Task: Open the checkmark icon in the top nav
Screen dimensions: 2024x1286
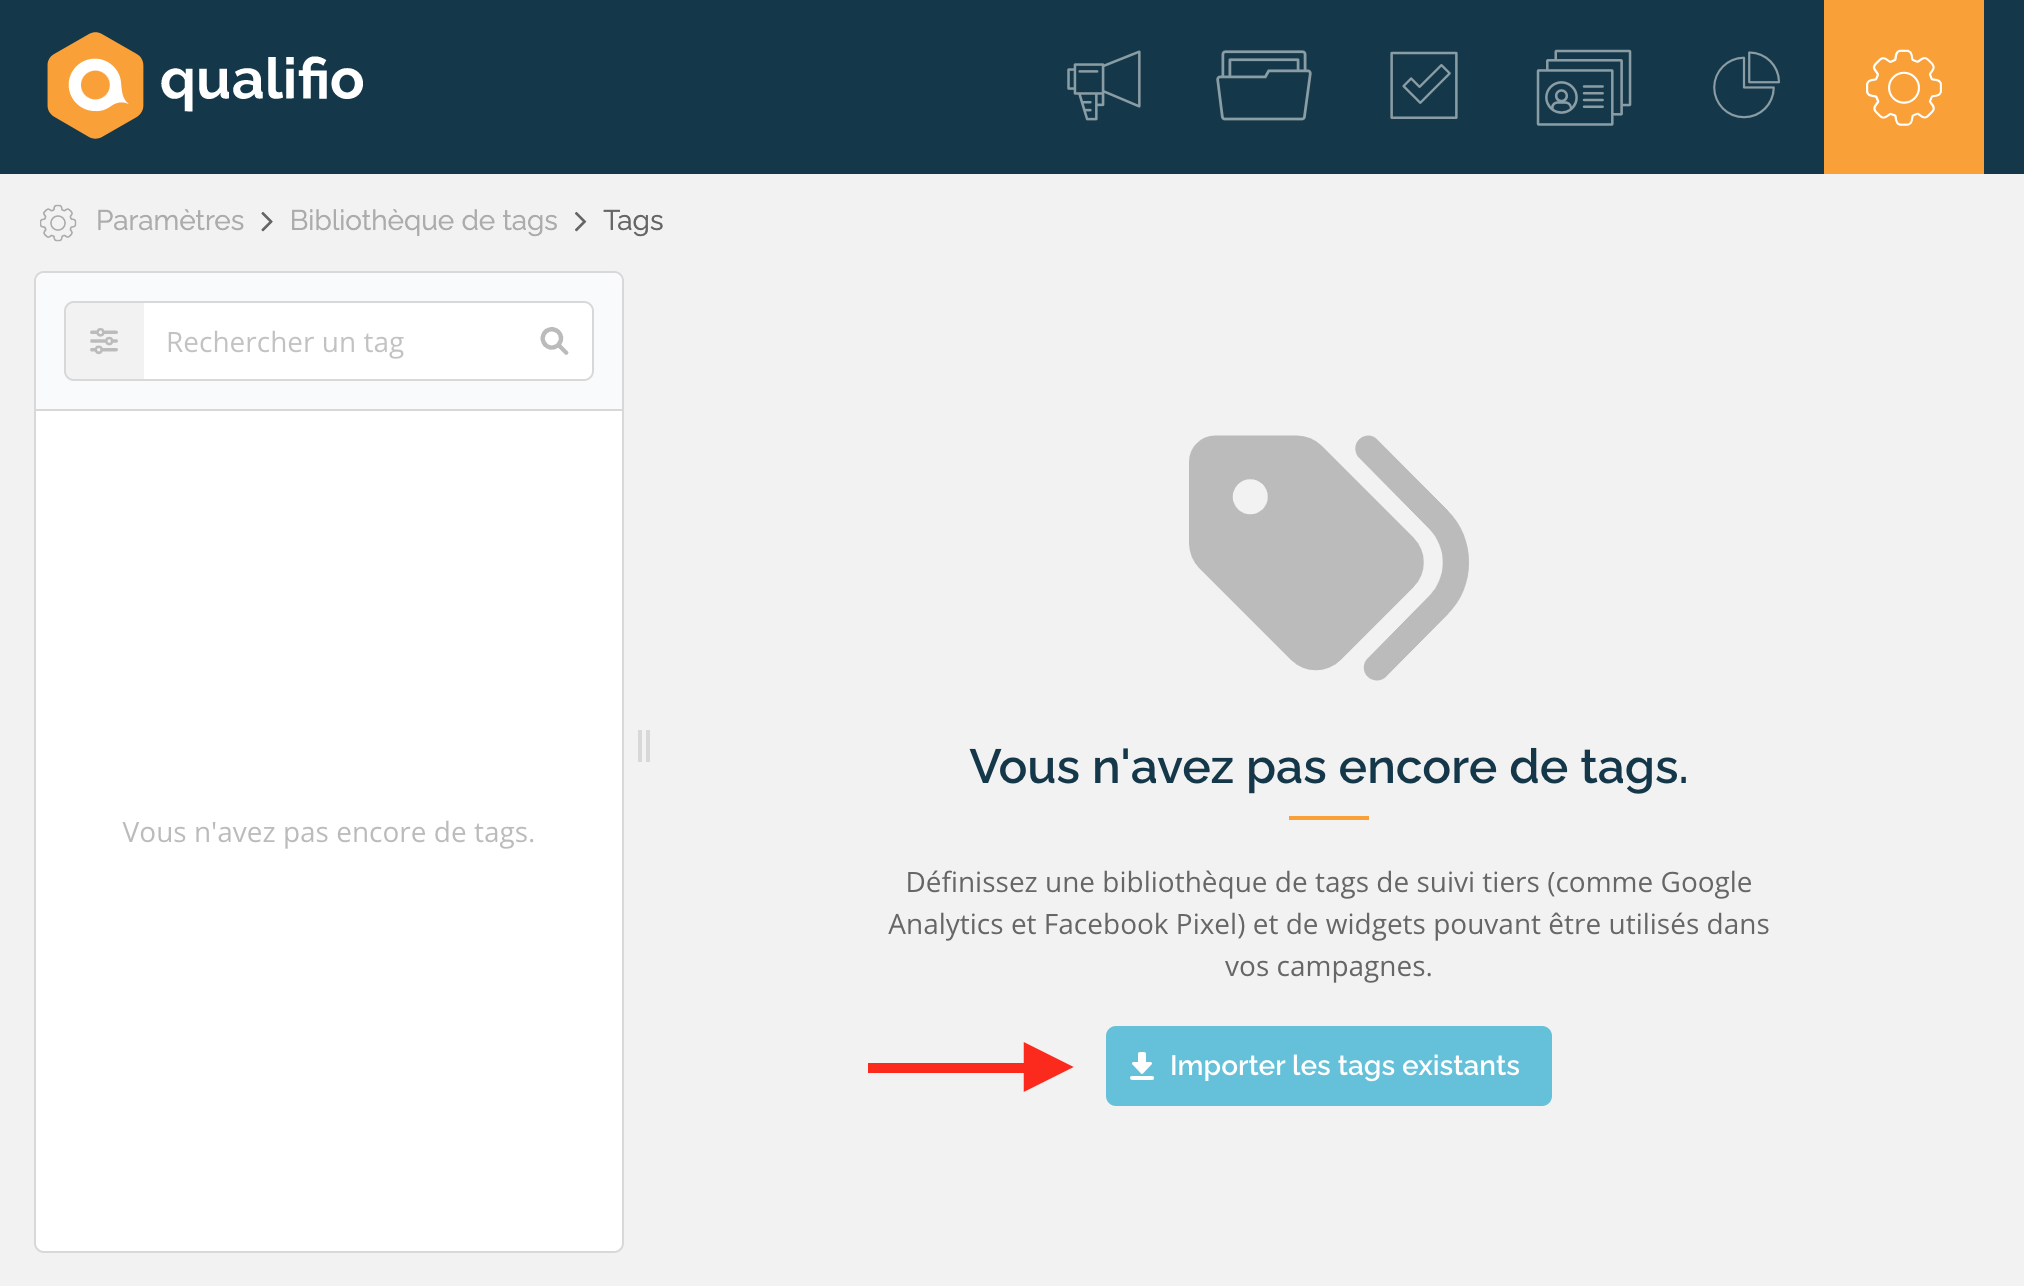Action: pos(1424,86)
